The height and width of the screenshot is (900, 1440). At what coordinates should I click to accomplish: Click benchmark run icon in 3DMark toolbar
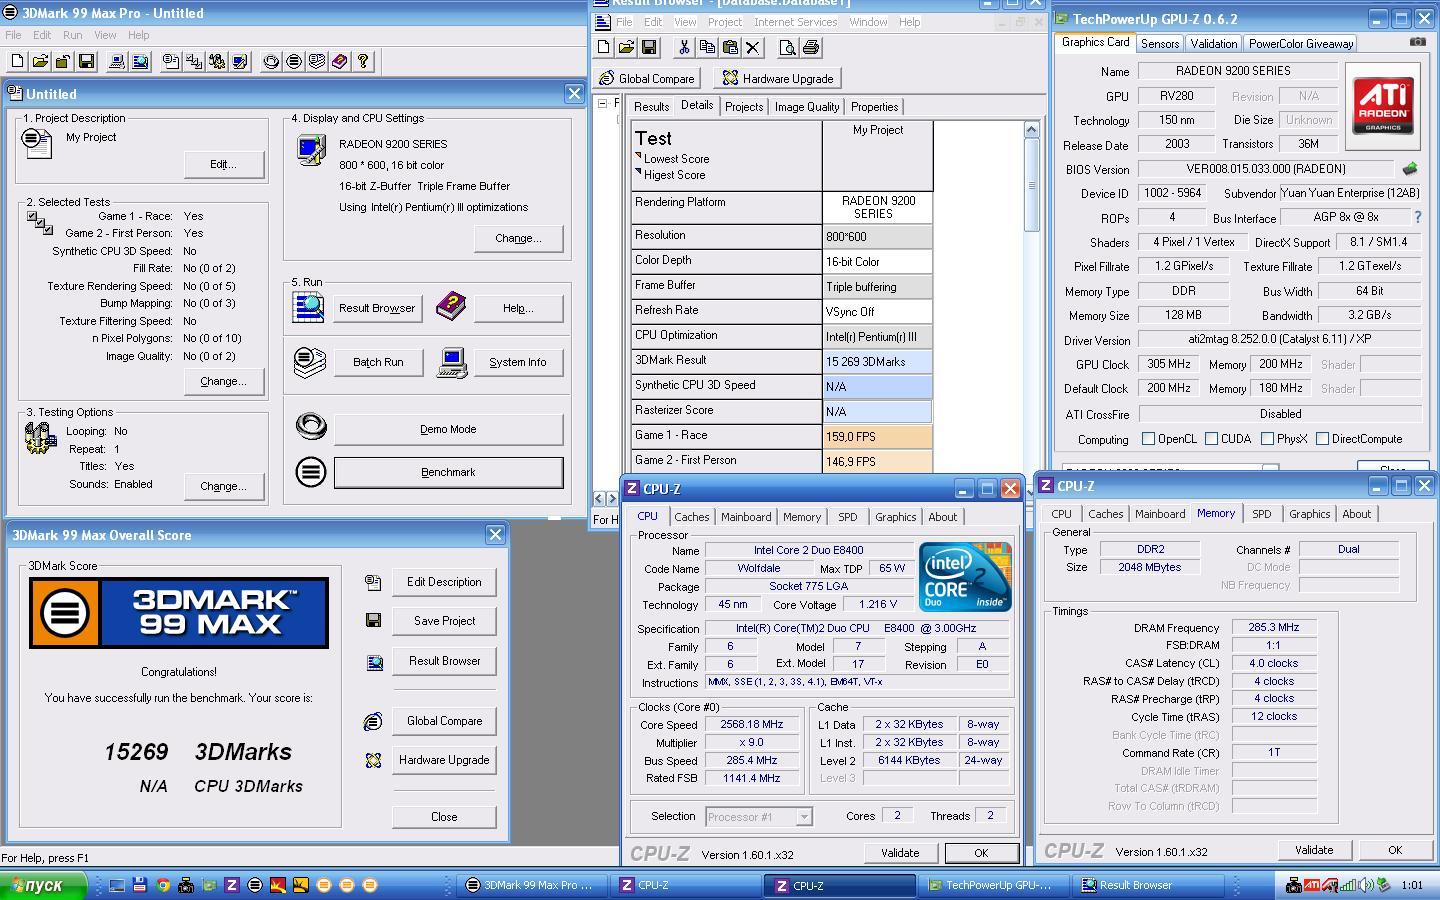click(294, 61)
